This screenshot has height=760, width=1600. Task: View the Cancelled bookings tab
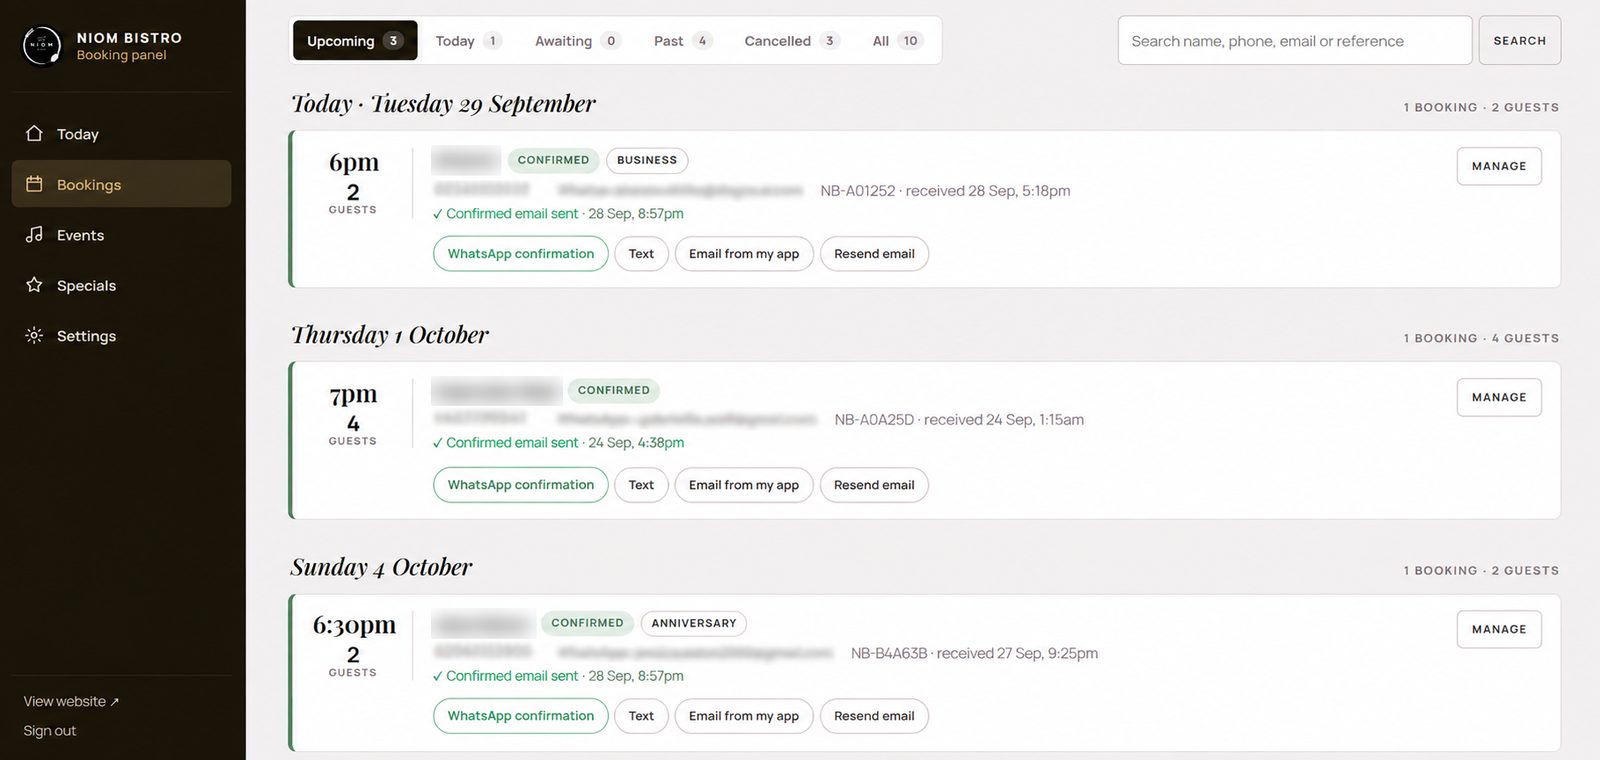point(791,41)
